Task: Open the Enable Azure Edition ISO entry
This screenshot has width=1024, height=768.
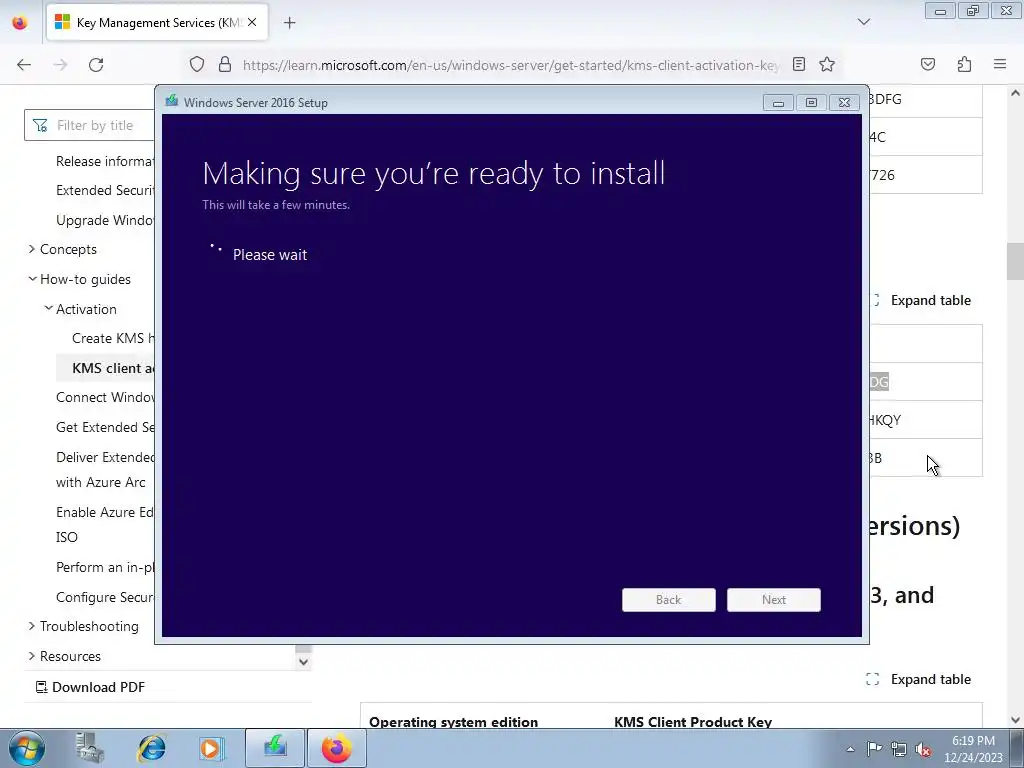Action: click(105, 524)
